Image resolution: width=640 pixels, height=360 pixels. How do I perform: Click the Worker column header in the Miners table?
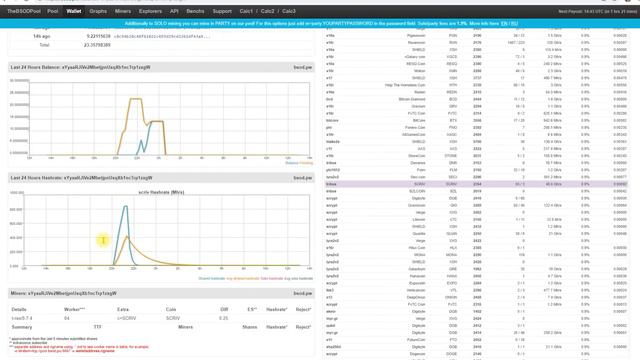pyautogui.click(x=74, y=309)
